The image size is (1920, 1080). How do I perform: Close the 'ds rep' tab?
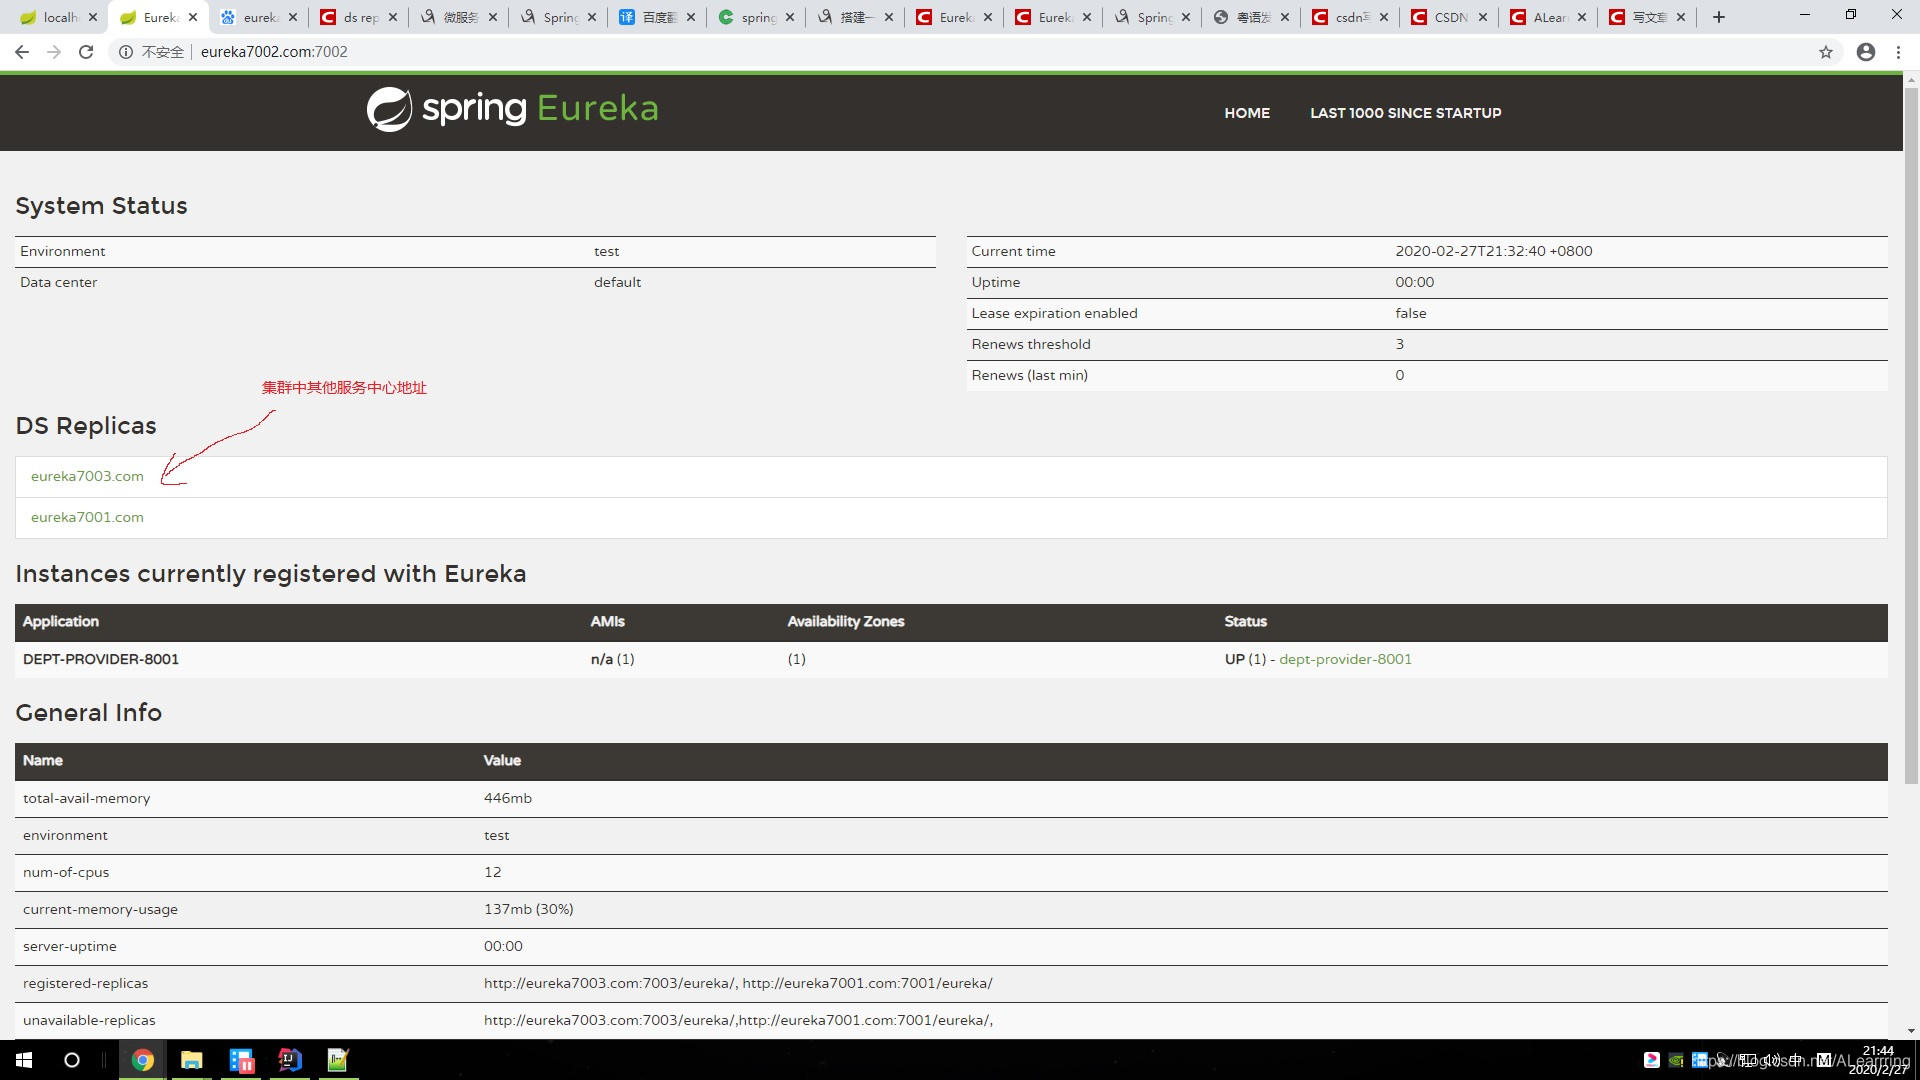(x=393, y=17)
